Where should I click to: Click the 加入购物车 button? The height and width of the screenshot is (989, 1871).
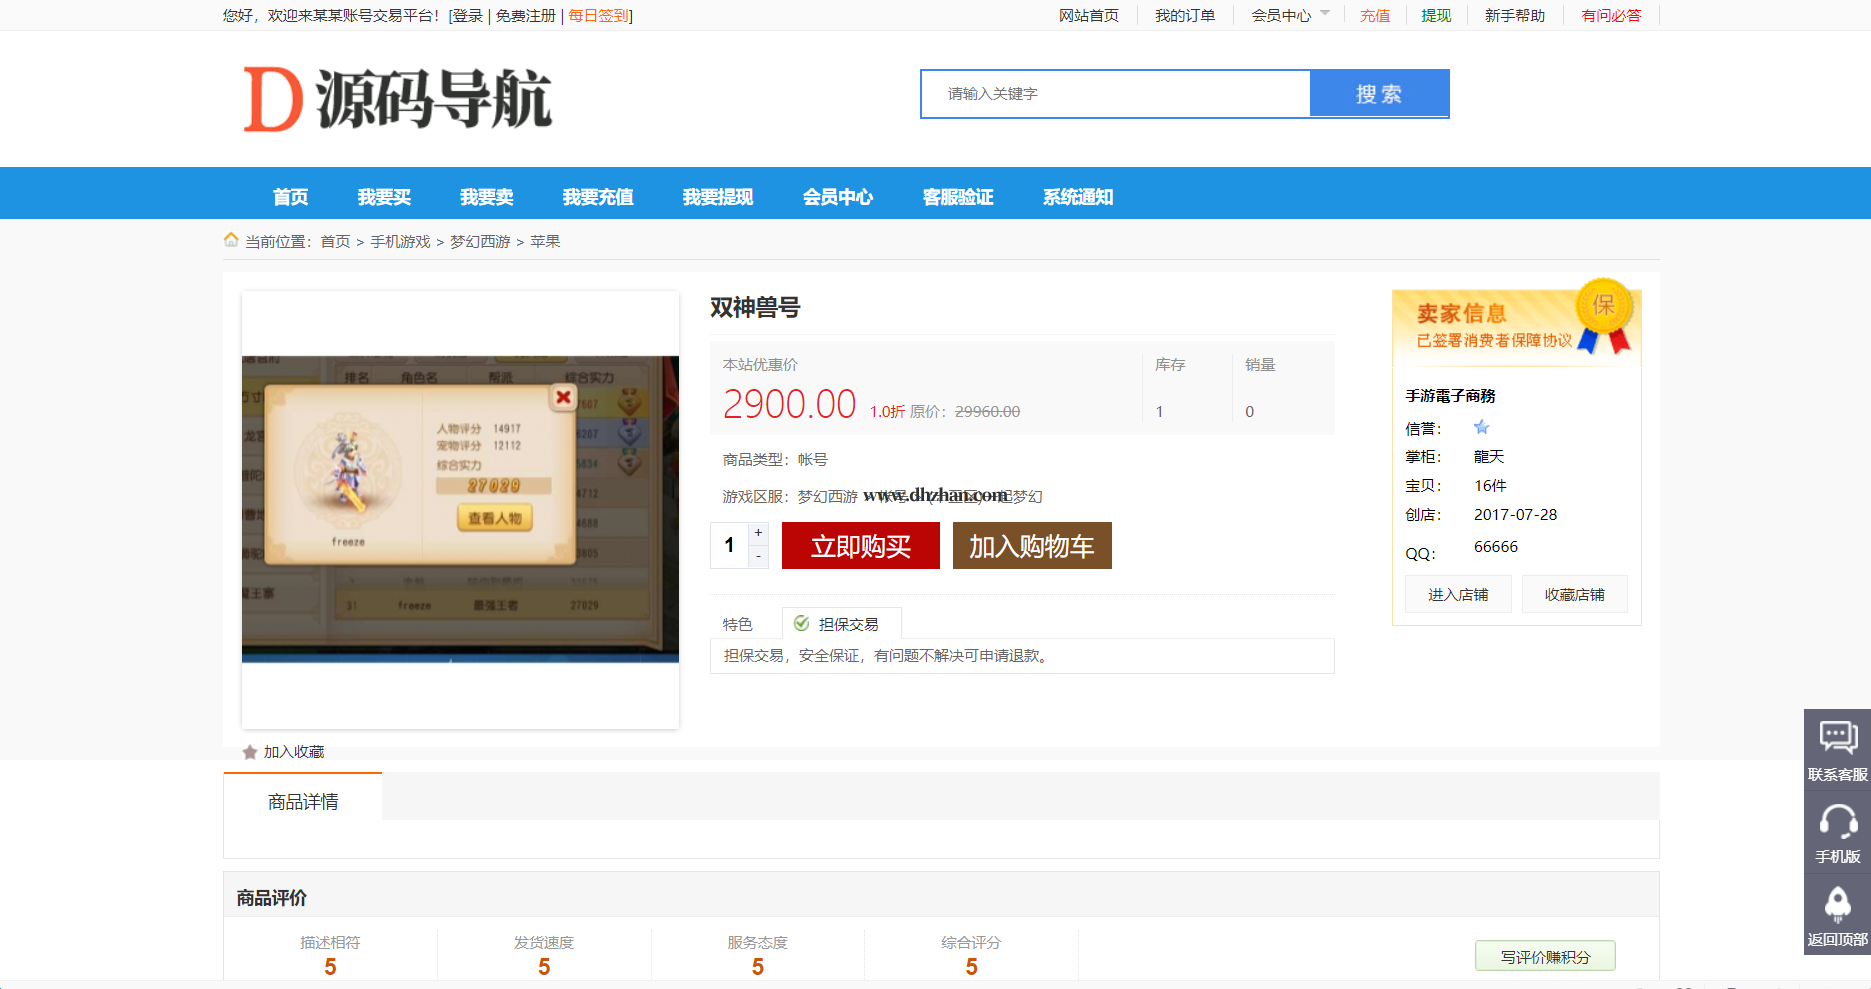click(x=1031, y=546)
